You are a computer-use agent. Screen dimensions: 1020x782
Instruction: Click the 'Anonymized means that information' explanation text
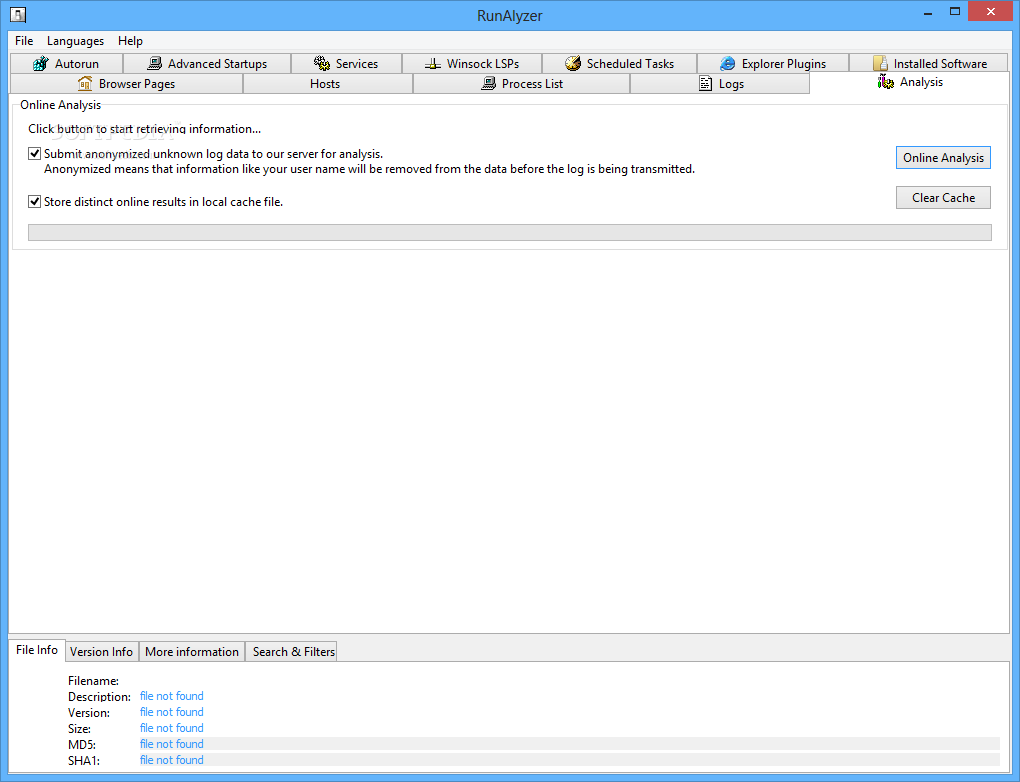point(369,169)
